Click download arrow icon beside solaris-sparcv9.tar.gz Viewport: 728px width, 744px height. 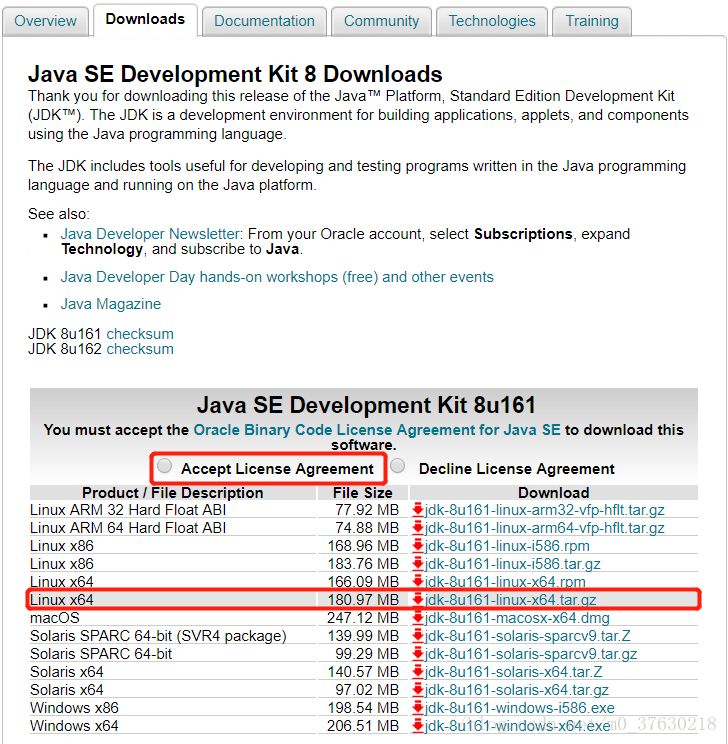pyautogui.click(x=418, y=654)
